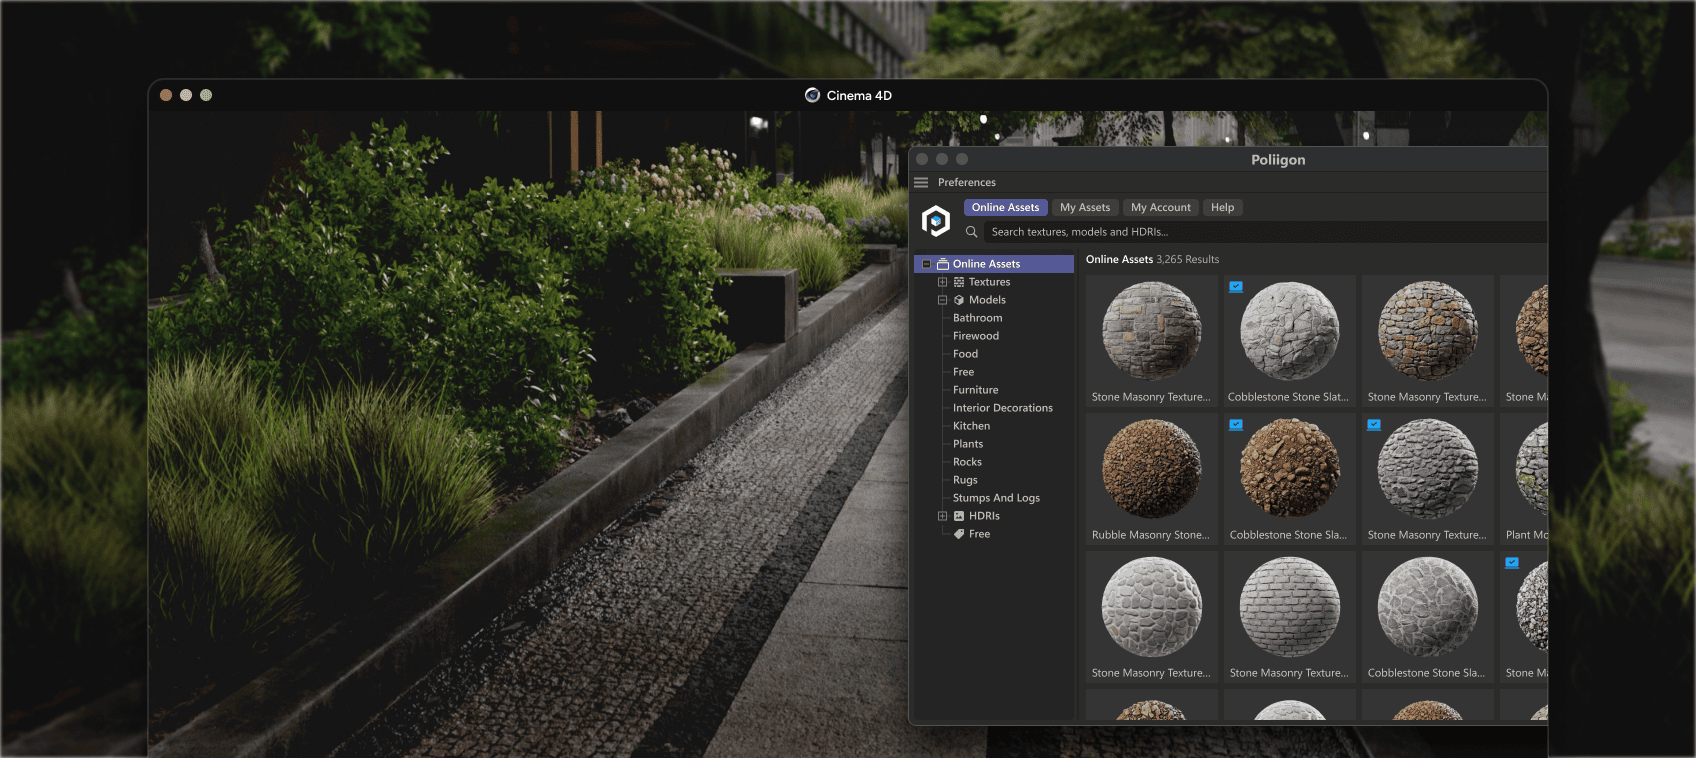
Task: Click the Cinema 4D logo in title bar
Action: click(x=813, y=95)
